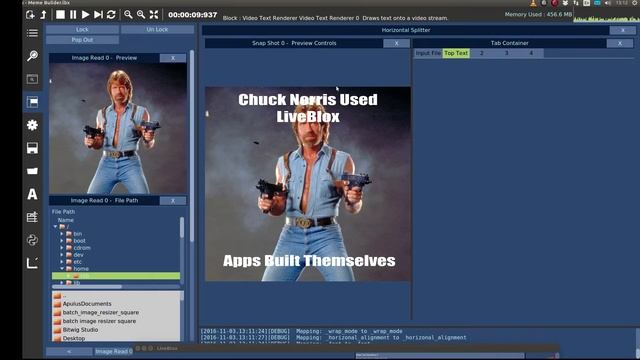Collapse the home folder tree node
640x360 pixels.
pyautogui.click(x=62, y=269)
